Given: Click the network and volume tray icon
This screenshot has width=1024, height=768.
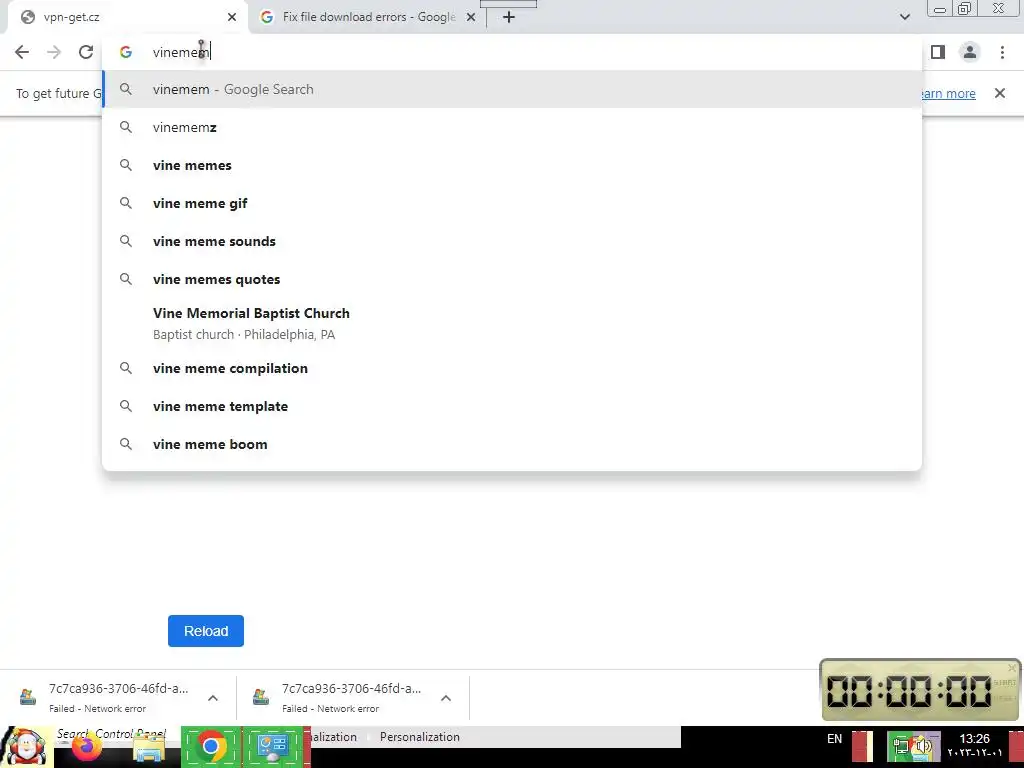Looking at the screenshot, I should coord(914,747).
